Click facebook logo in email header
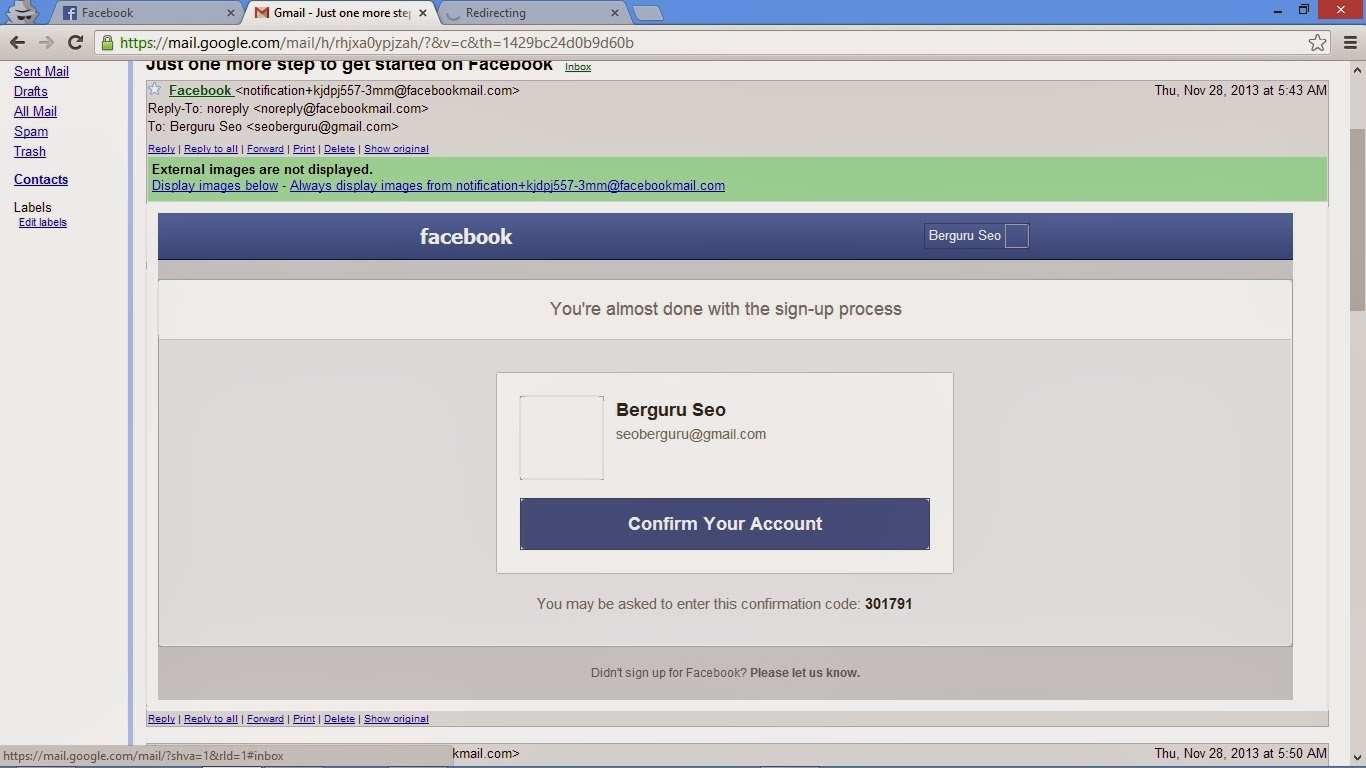This screenshot has height=768, width=1366. click(466, 236)
